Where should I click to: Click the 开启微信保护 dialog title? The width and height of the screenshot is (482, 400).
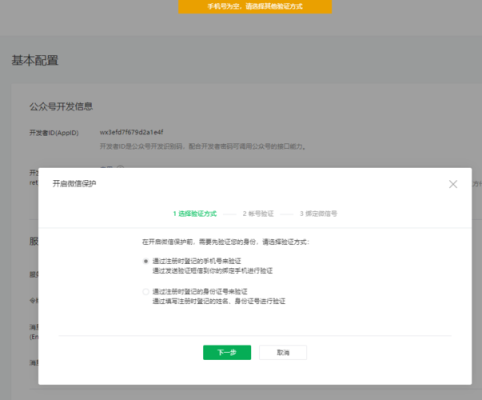pos(74,184)
